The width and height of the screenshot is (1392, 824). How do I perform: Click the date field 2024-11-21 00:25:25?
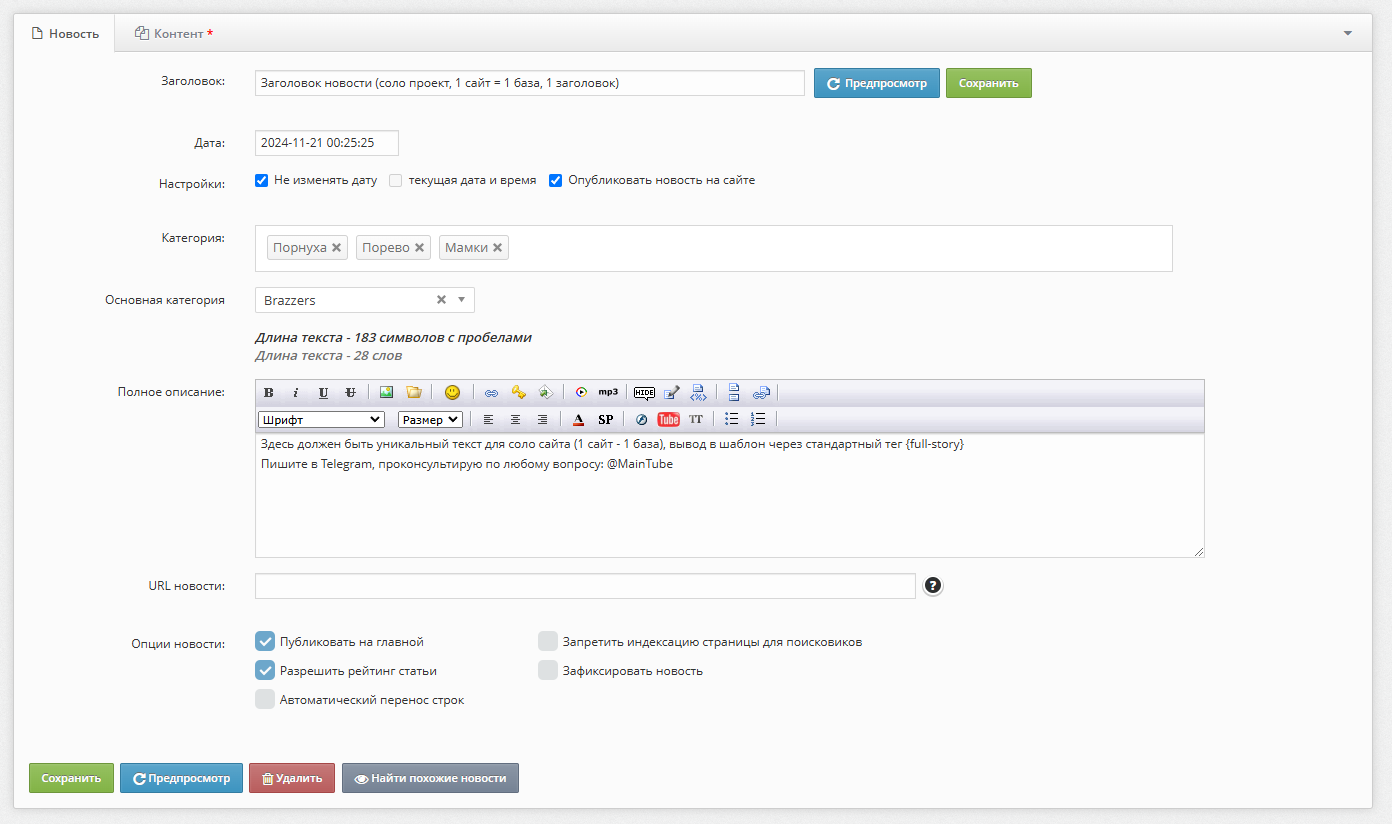(327, 143)
